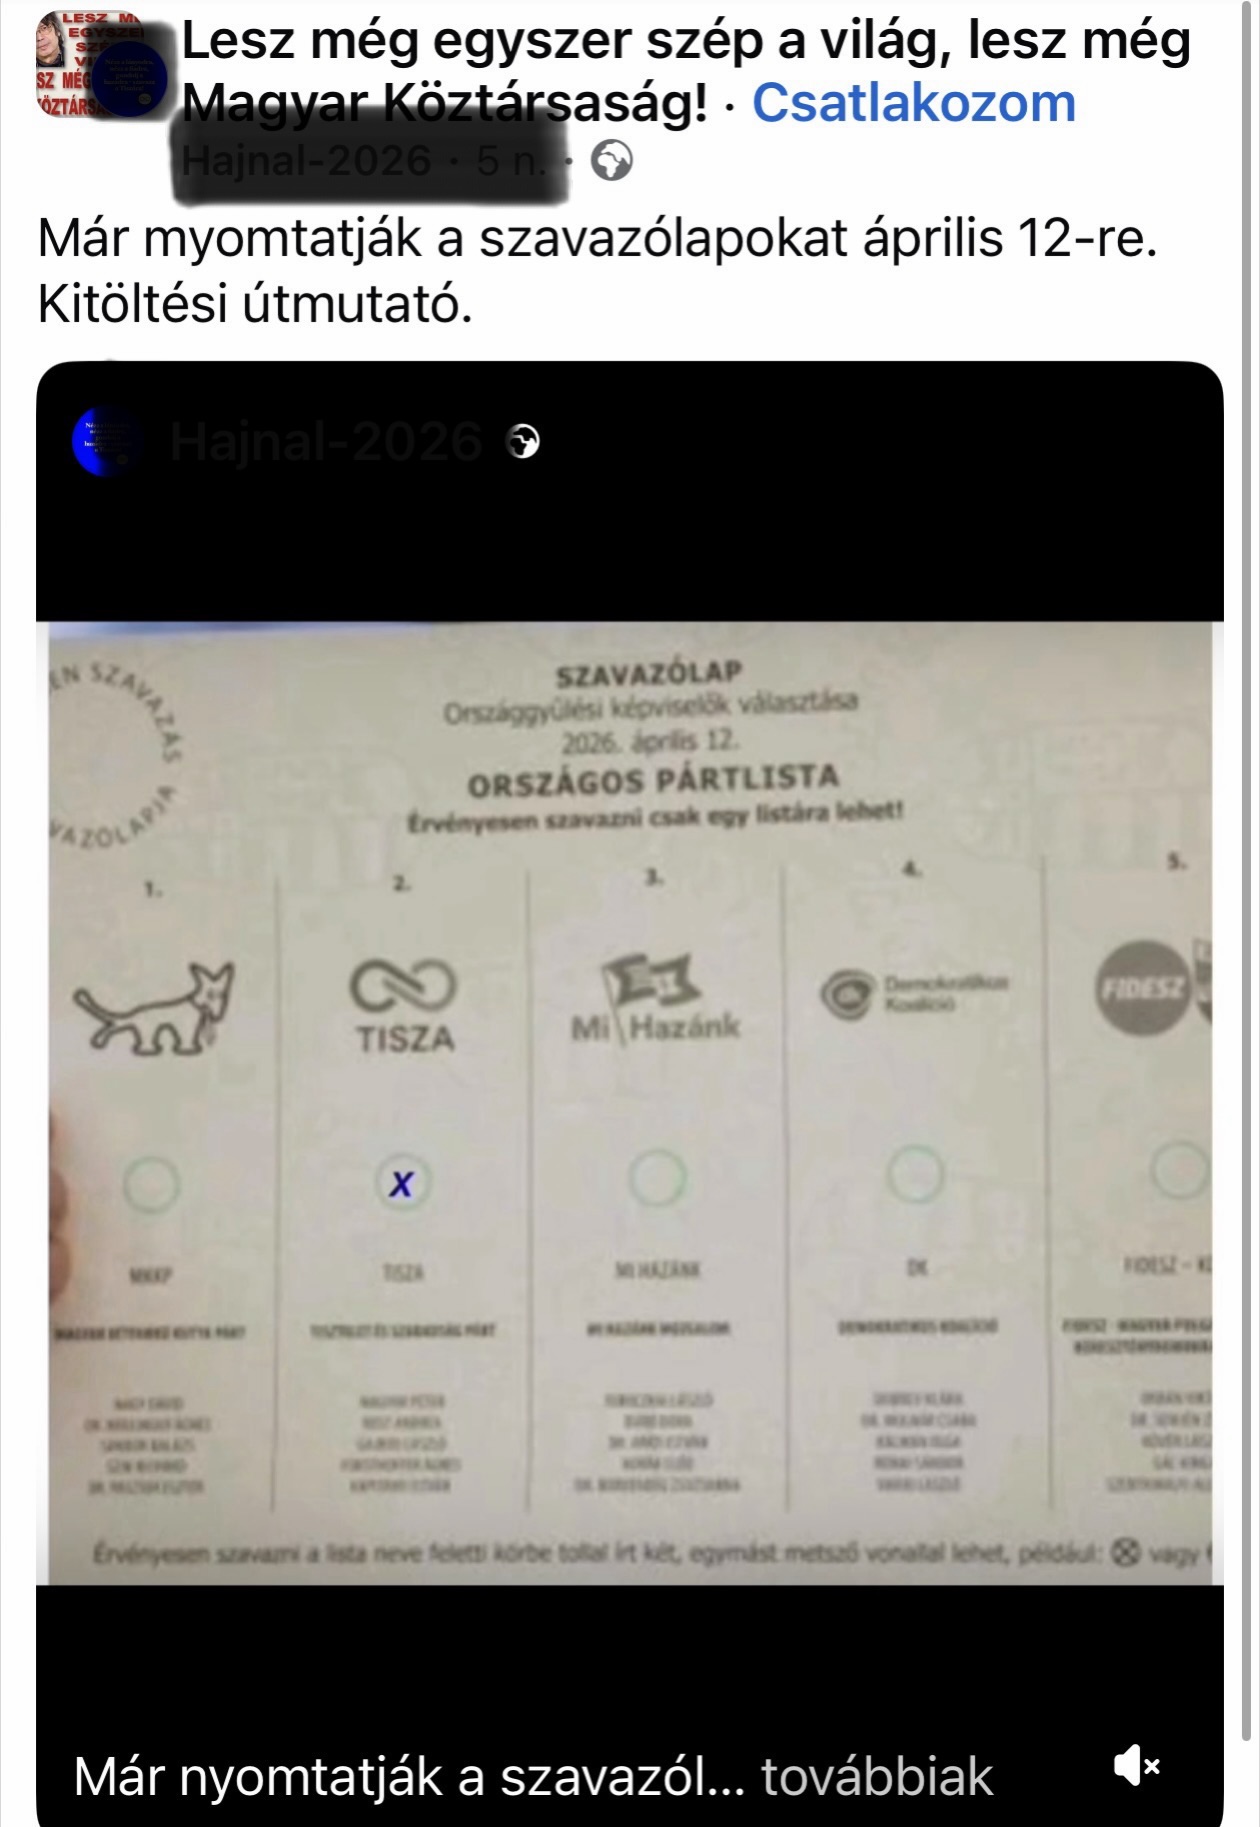Image resolution: width=1260 pixels, height=1827 pixels.
Task: Click the SZAVAZÓLAP heading in the video
Action: [649, 673]
